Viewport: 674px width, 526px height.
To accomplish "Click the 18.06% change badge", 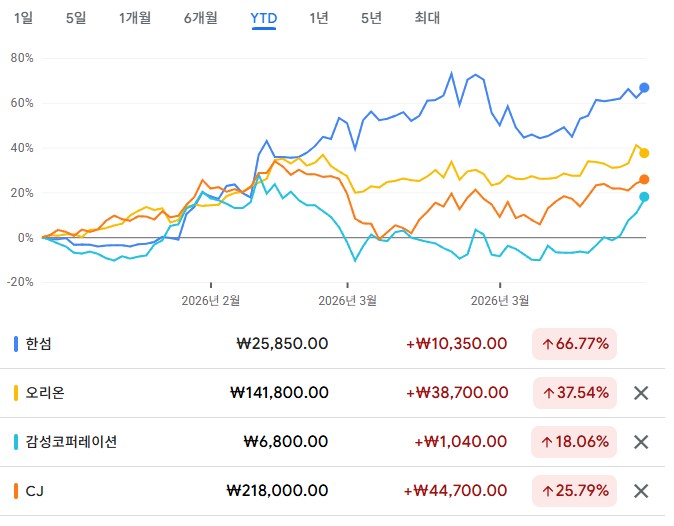I will (574, 442).
